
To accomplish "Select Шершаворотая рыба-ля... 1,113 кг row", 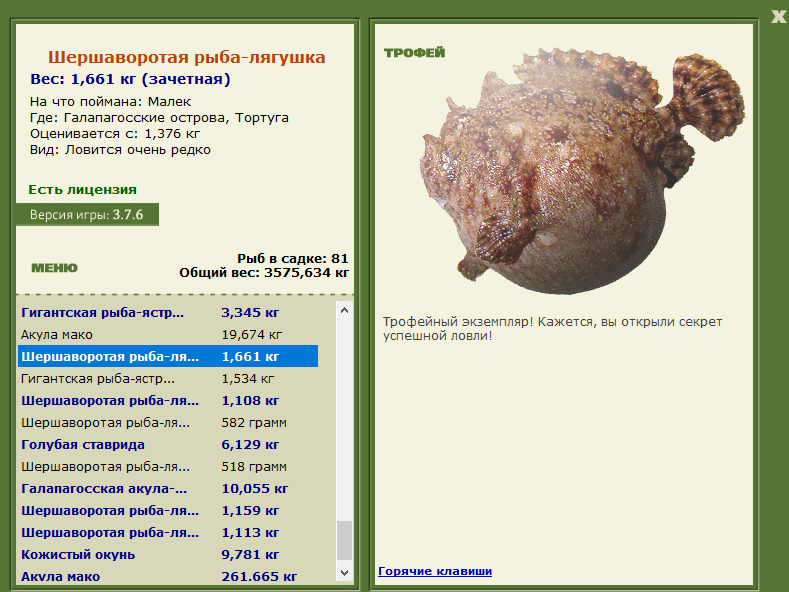I will tap(168, 533).
